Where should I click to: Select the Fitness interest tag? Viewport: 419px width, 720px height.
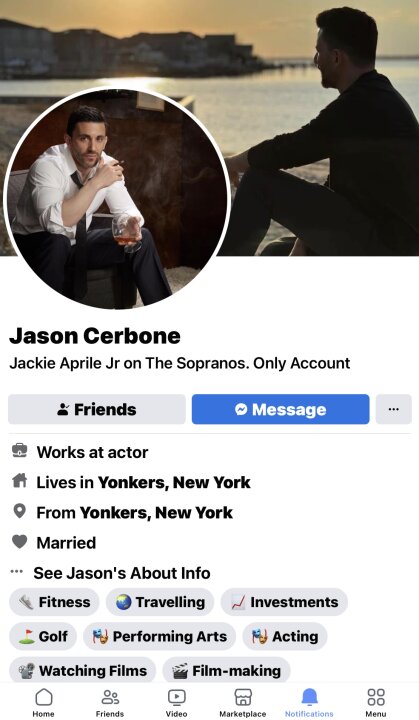[54, 602]
